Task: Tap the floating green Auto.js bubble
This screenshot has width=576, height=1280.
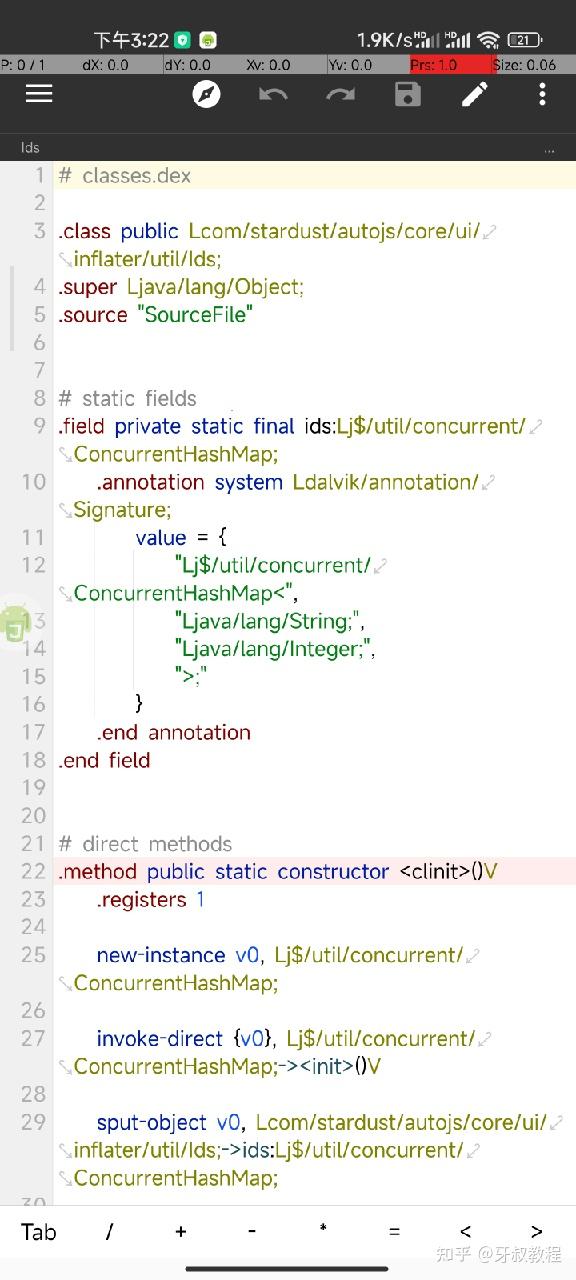Action: tap(15, 625)
